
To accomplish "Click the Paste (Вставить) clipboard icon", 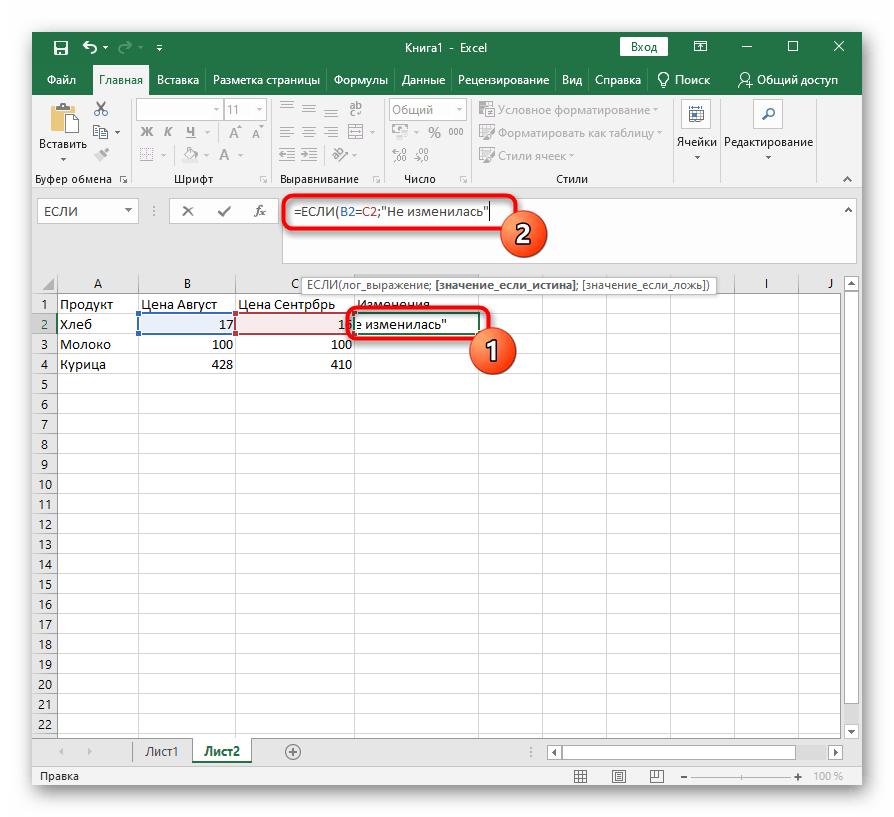I will pyautogui.click(x=64, y=119).
